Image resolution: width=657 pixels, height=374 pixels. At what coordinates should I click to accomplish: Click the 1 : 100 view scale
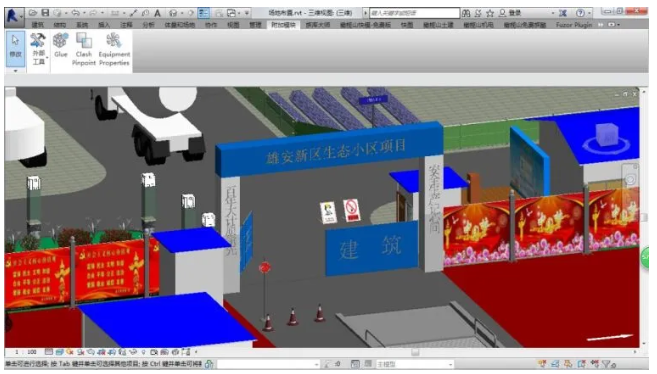tap(26, 352)
